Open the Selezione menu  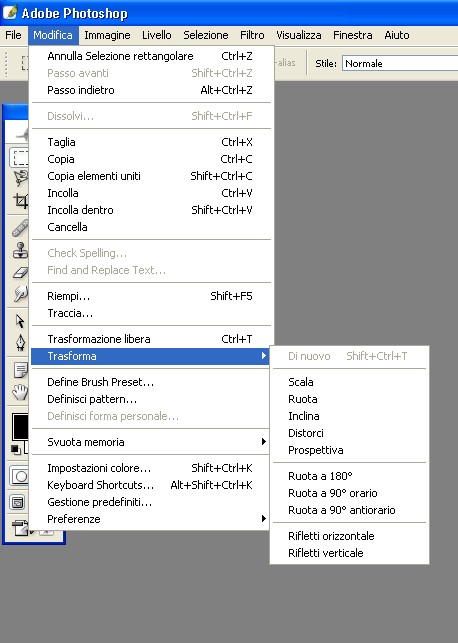205,35
